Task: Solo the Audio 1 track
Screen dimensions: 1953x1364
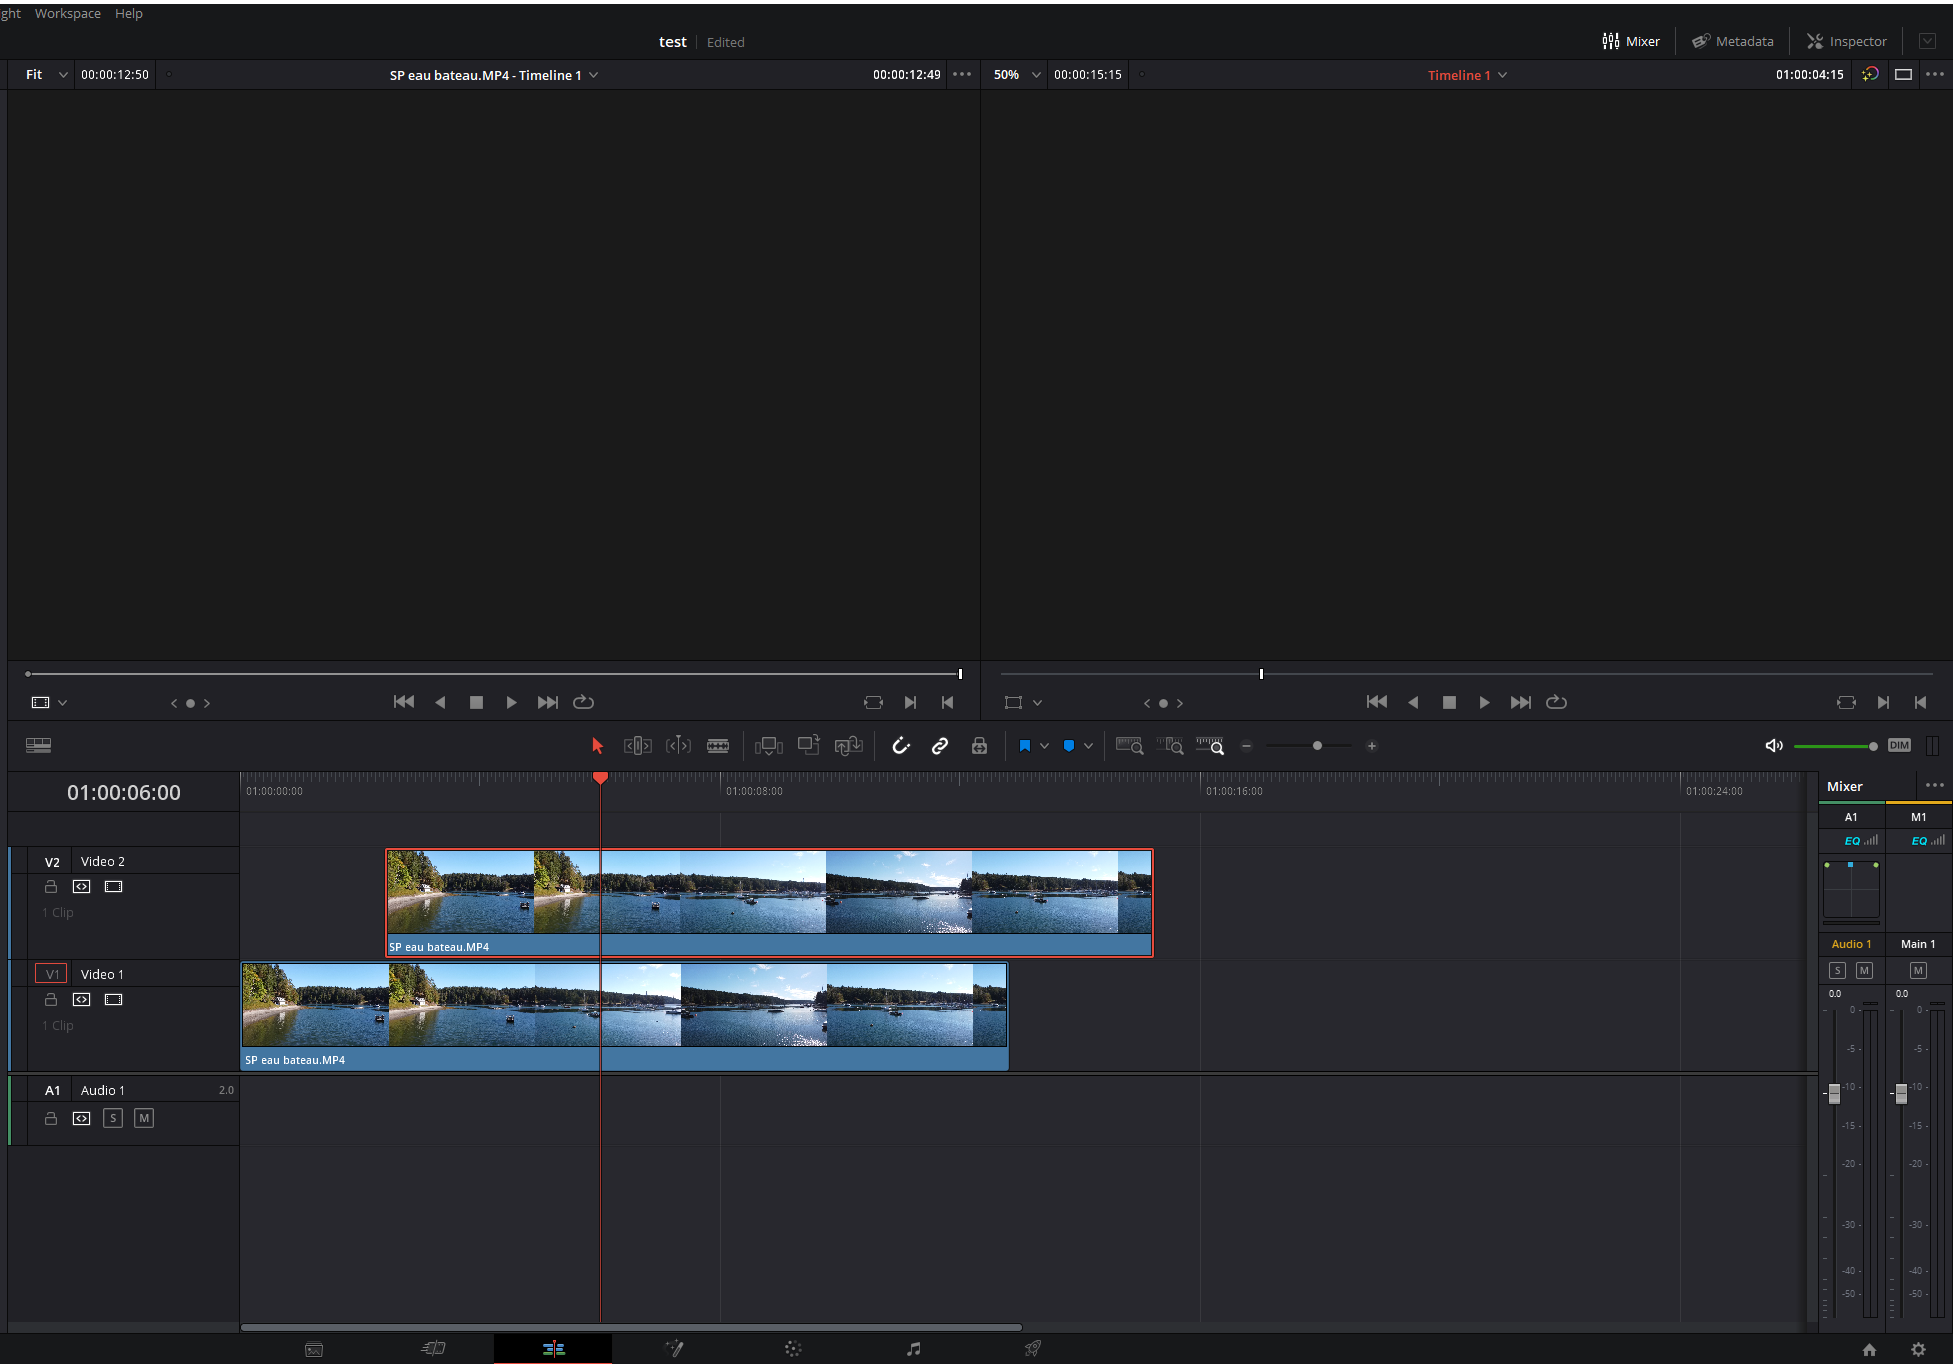Action: 113,1118
